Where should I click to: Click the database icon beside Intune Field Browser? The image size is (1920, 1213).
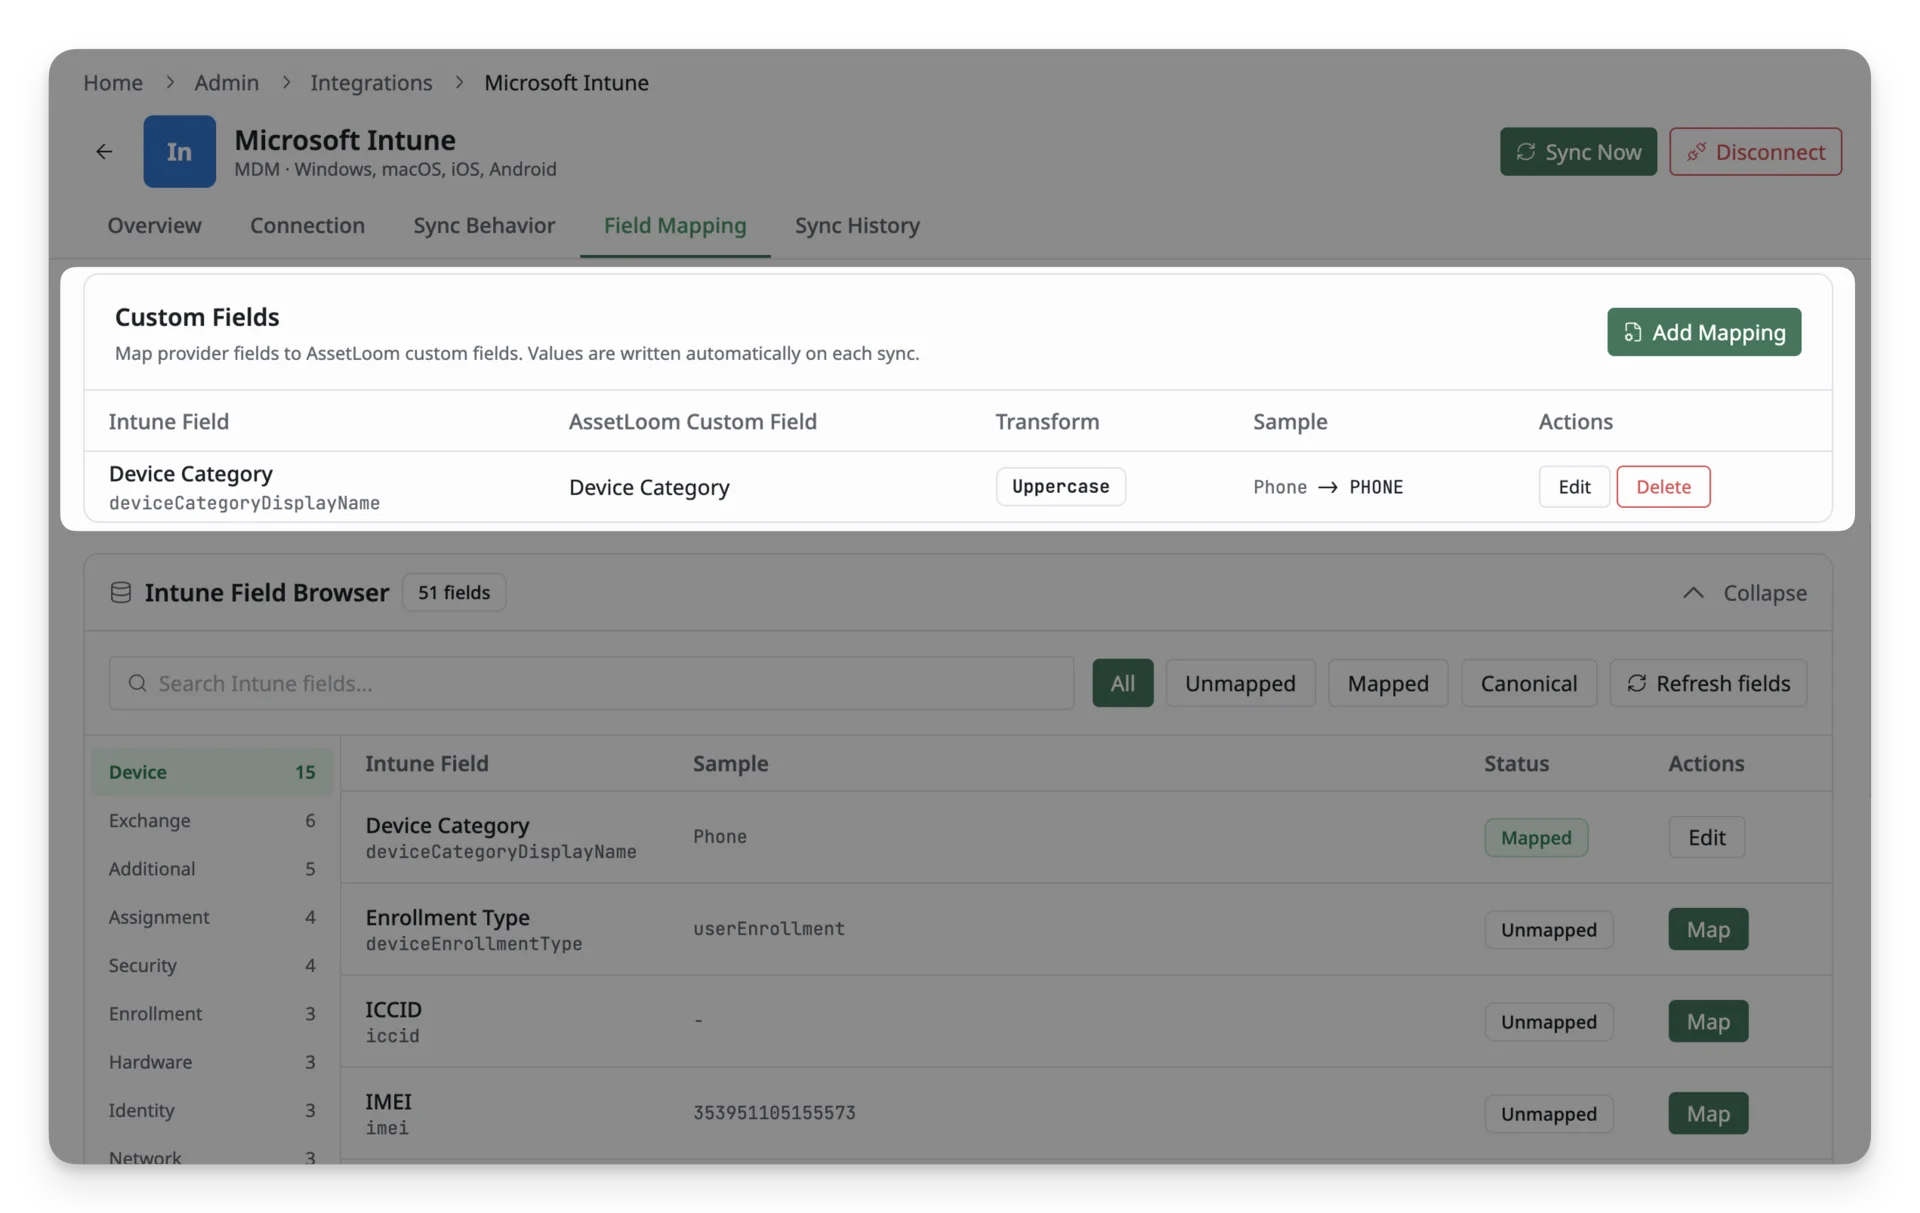[121, 593]
